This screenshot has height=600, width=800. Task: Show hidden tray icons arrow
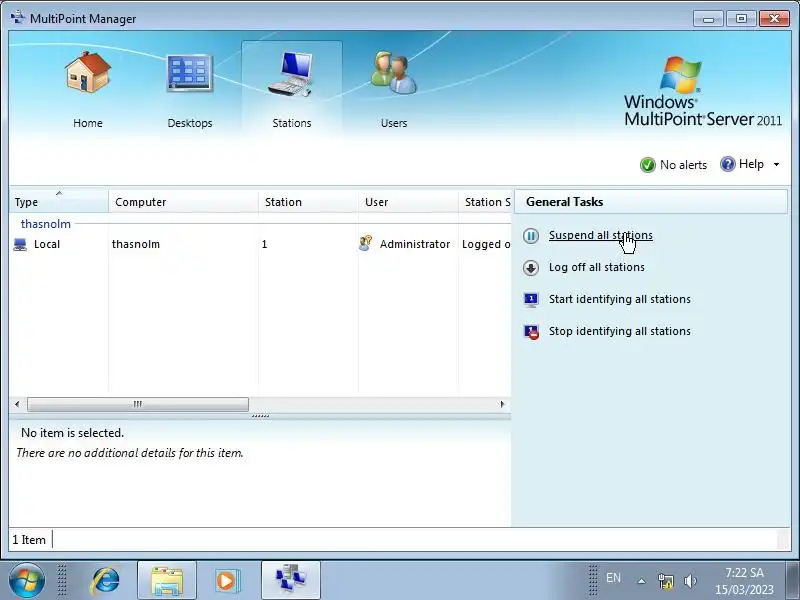[641, 581]
